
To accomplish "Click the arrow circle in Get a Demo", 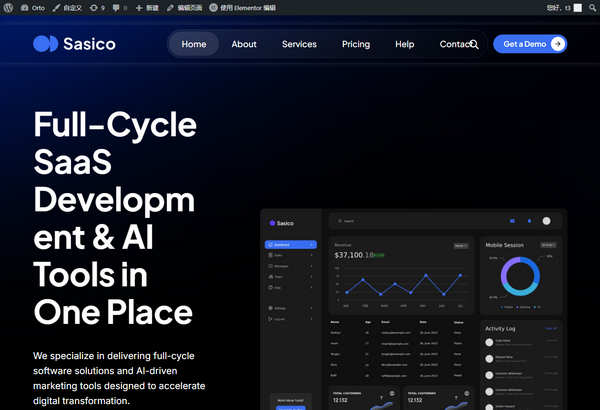I will tap(558, 44).
